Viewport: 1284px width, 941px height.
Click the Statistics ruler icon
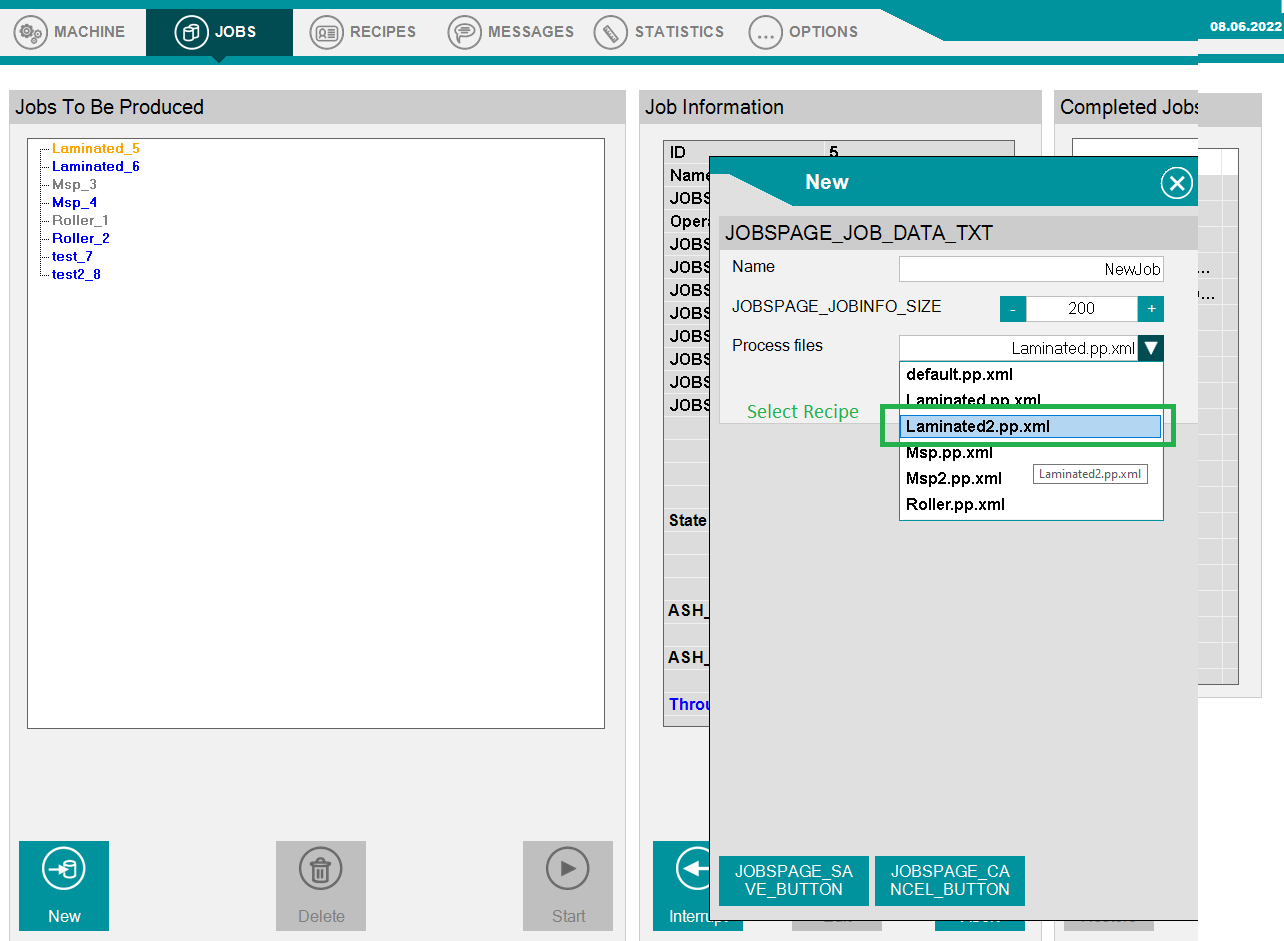[611, 31]
